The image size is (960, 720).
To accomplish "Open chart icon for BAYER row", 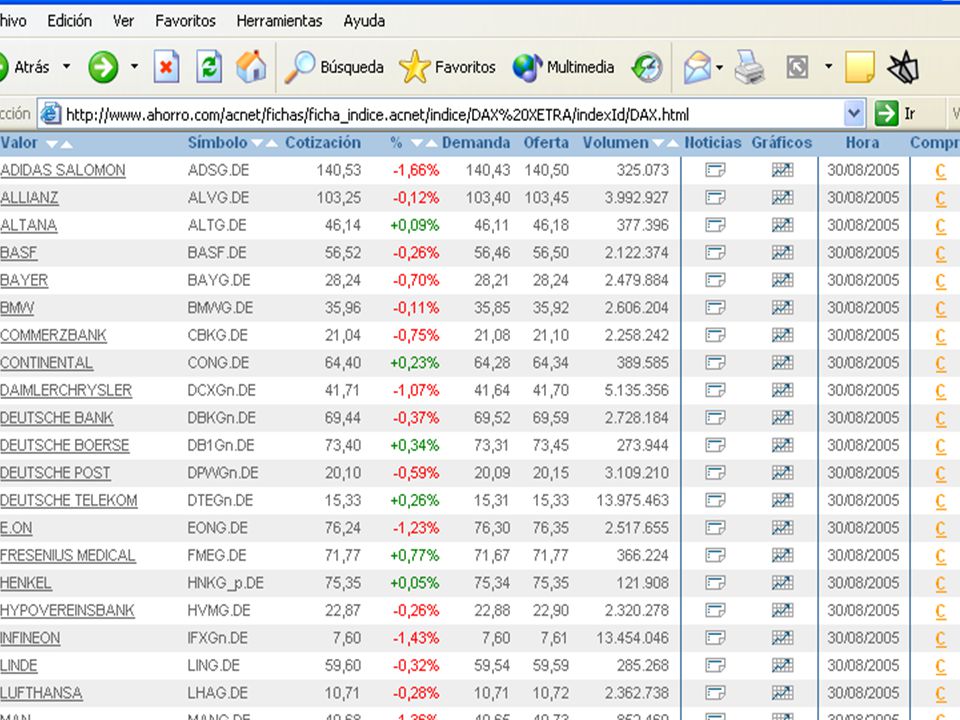I will point(782,280).
